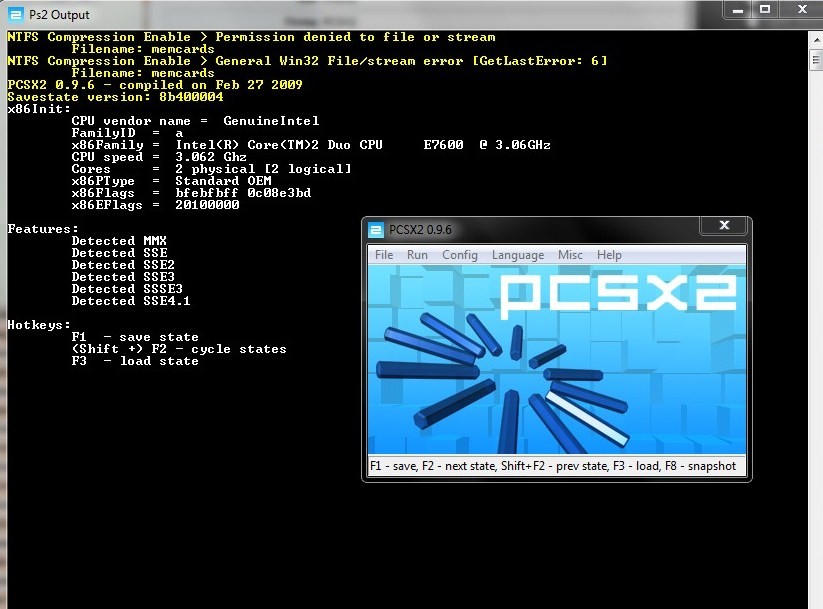Click the 'FamilyID = a' line
This screenshot has width=823, height=609.
pyautogui.click(x=127, y=133)
